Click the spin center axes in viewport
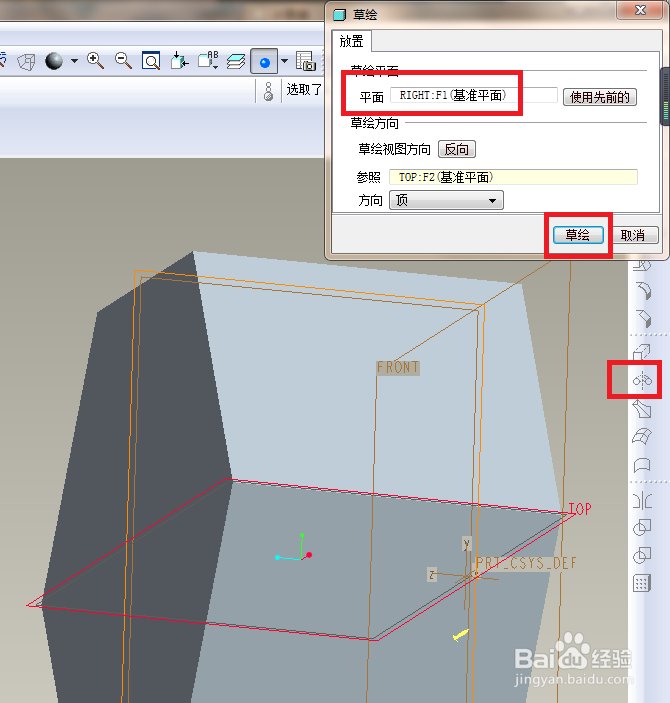The width and height of the screenshot is (670, 703). point(294,548)
